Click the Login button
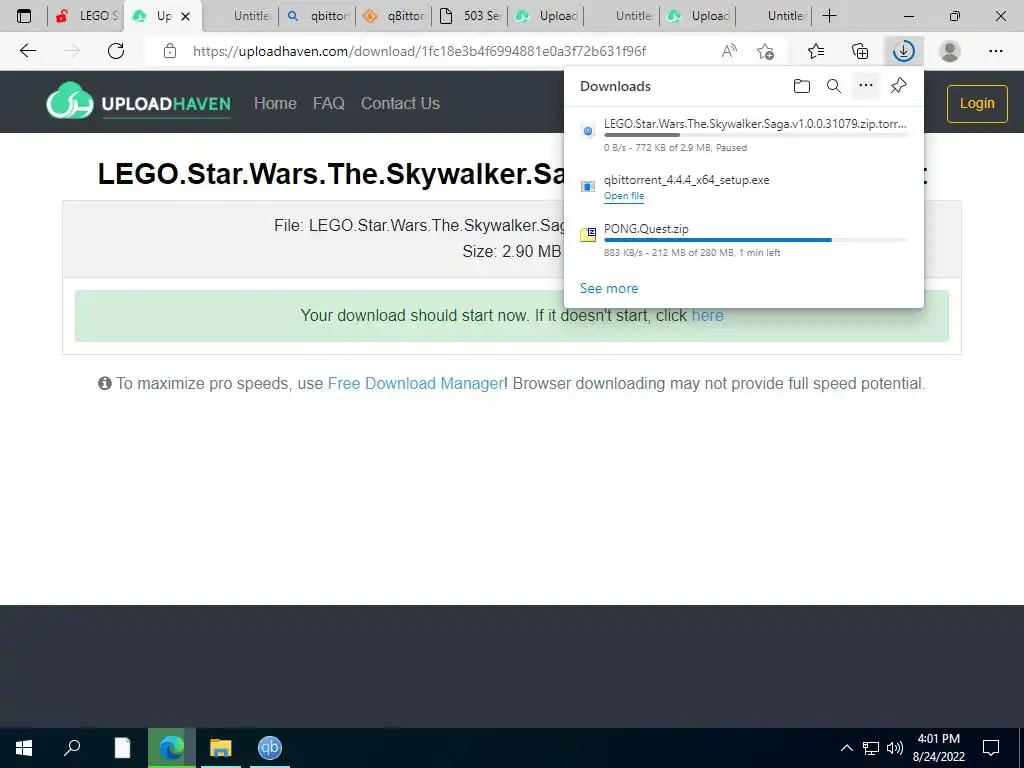 tap(977, 103)
